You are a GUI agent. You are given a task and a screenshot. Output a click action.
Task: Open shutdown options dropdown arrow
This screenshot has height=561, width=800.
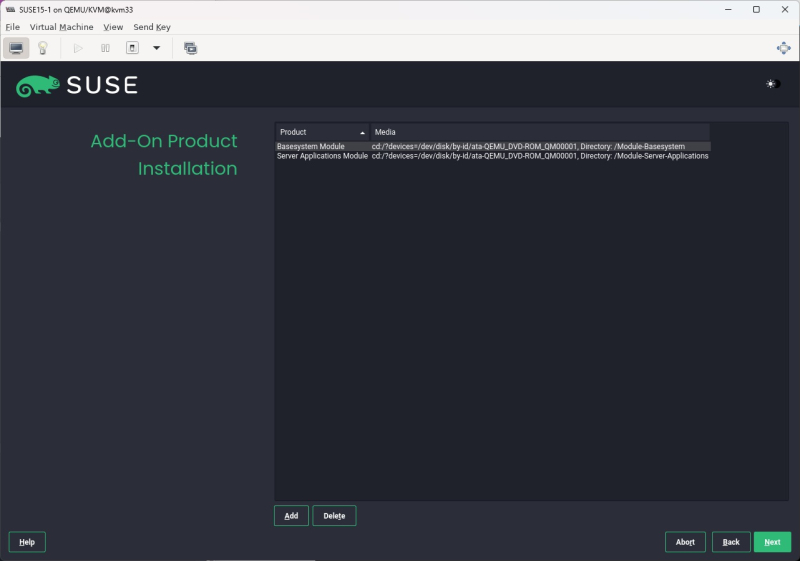(157, 48)
